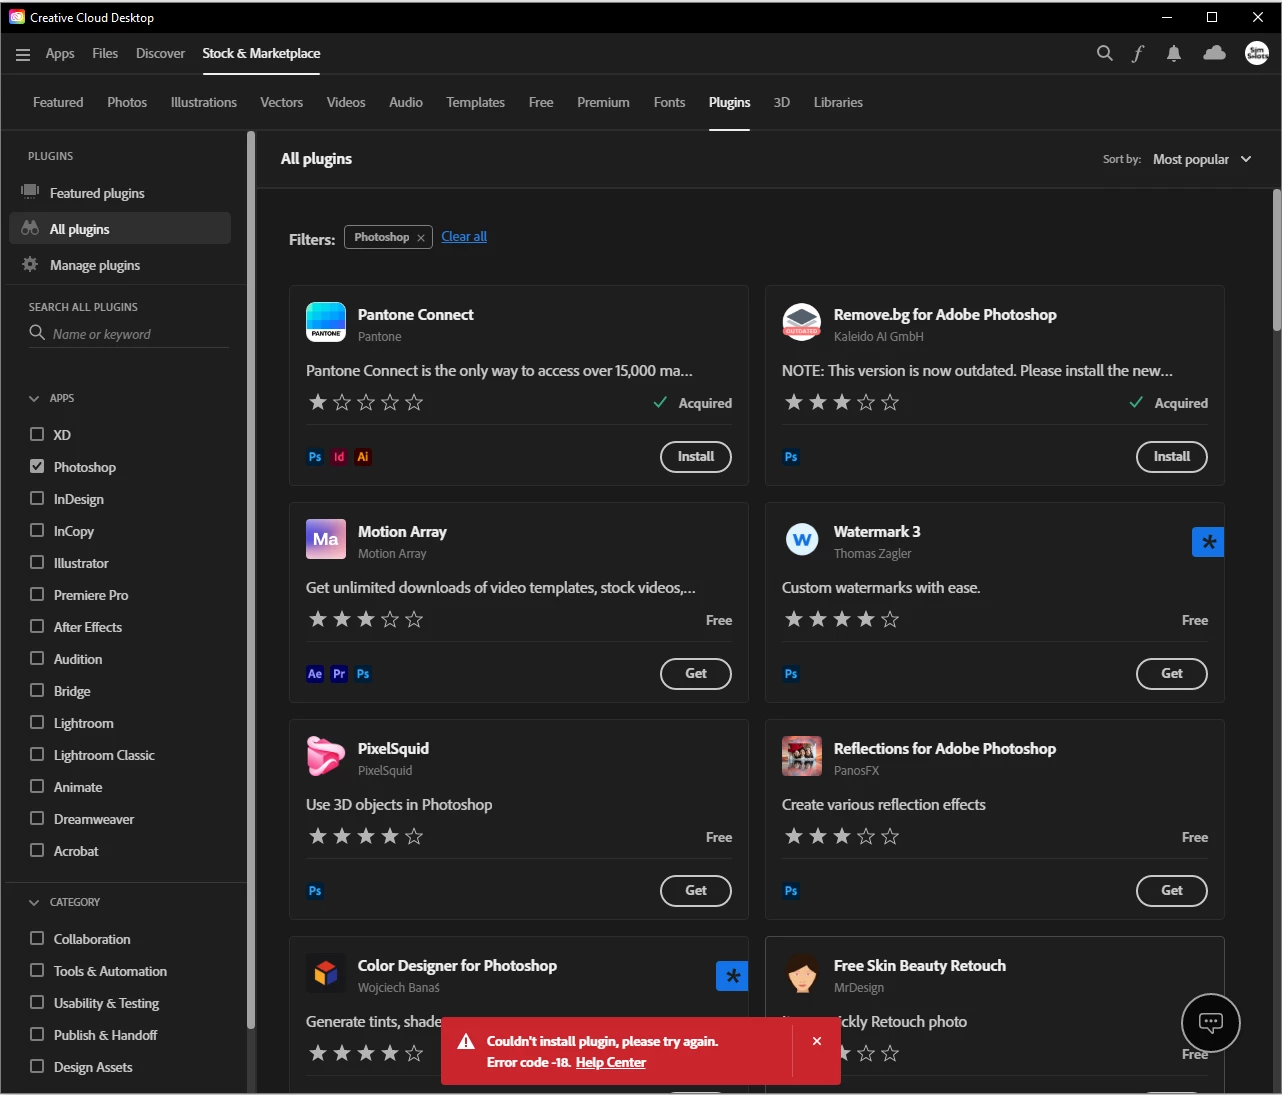
Task: Click the left sidebar scrollbar
Action: pos(251,580)
